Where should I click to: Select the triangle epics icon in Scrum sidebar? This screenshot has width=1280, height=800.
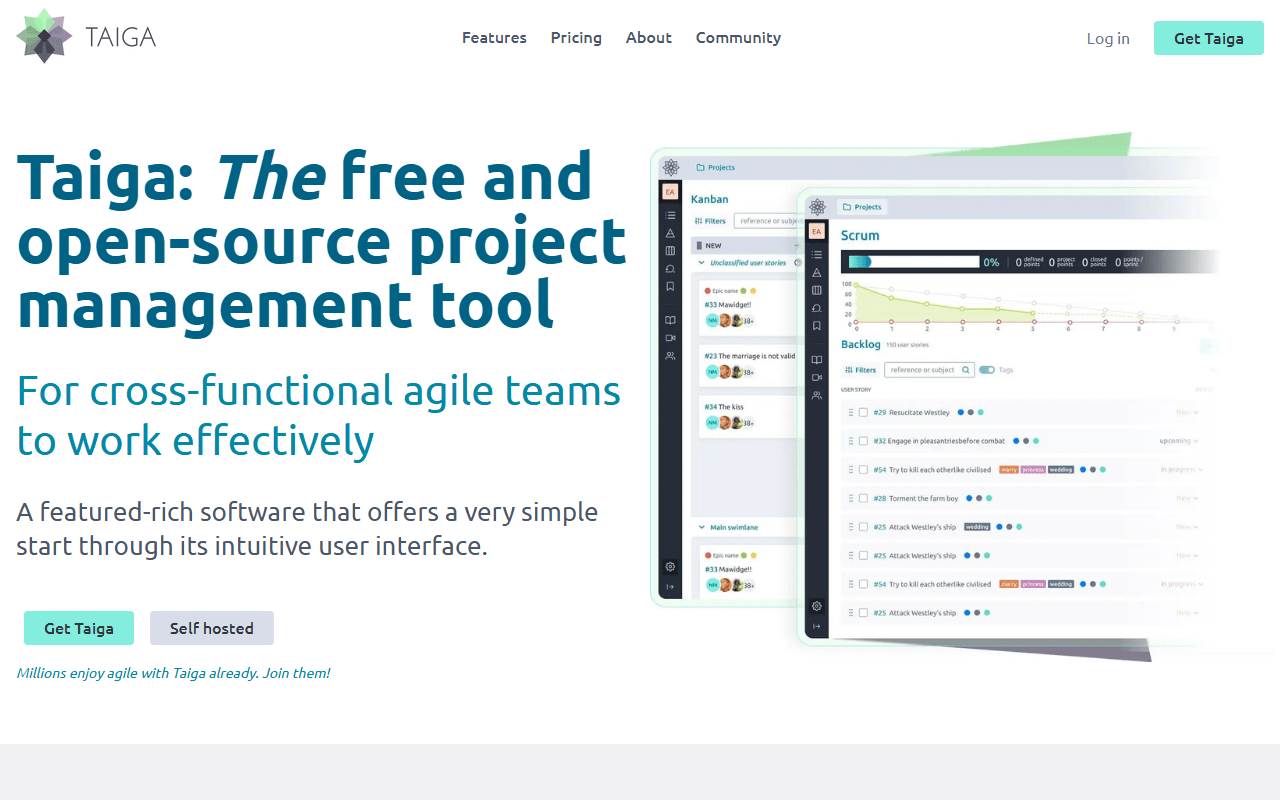(x=817, y=272)
